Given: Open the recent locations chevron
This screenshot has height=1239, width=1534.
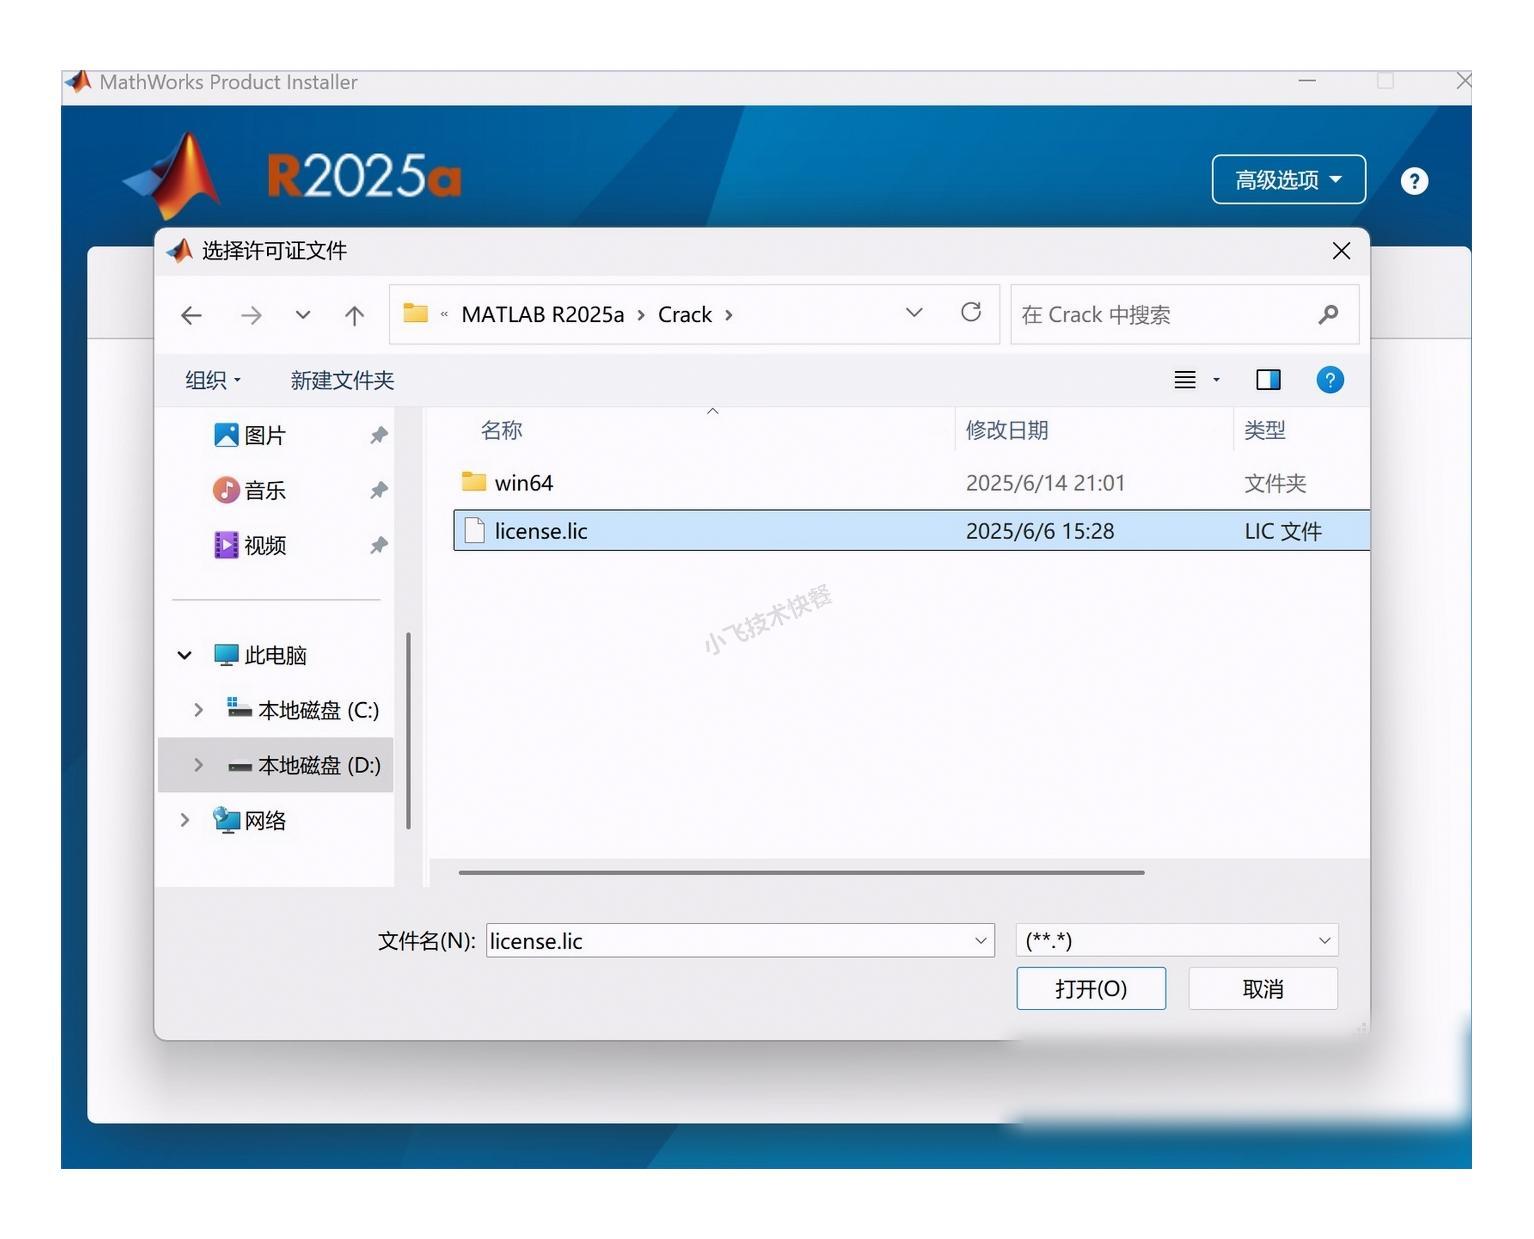Looking at the screenshot, I should [x=303, y=315].
